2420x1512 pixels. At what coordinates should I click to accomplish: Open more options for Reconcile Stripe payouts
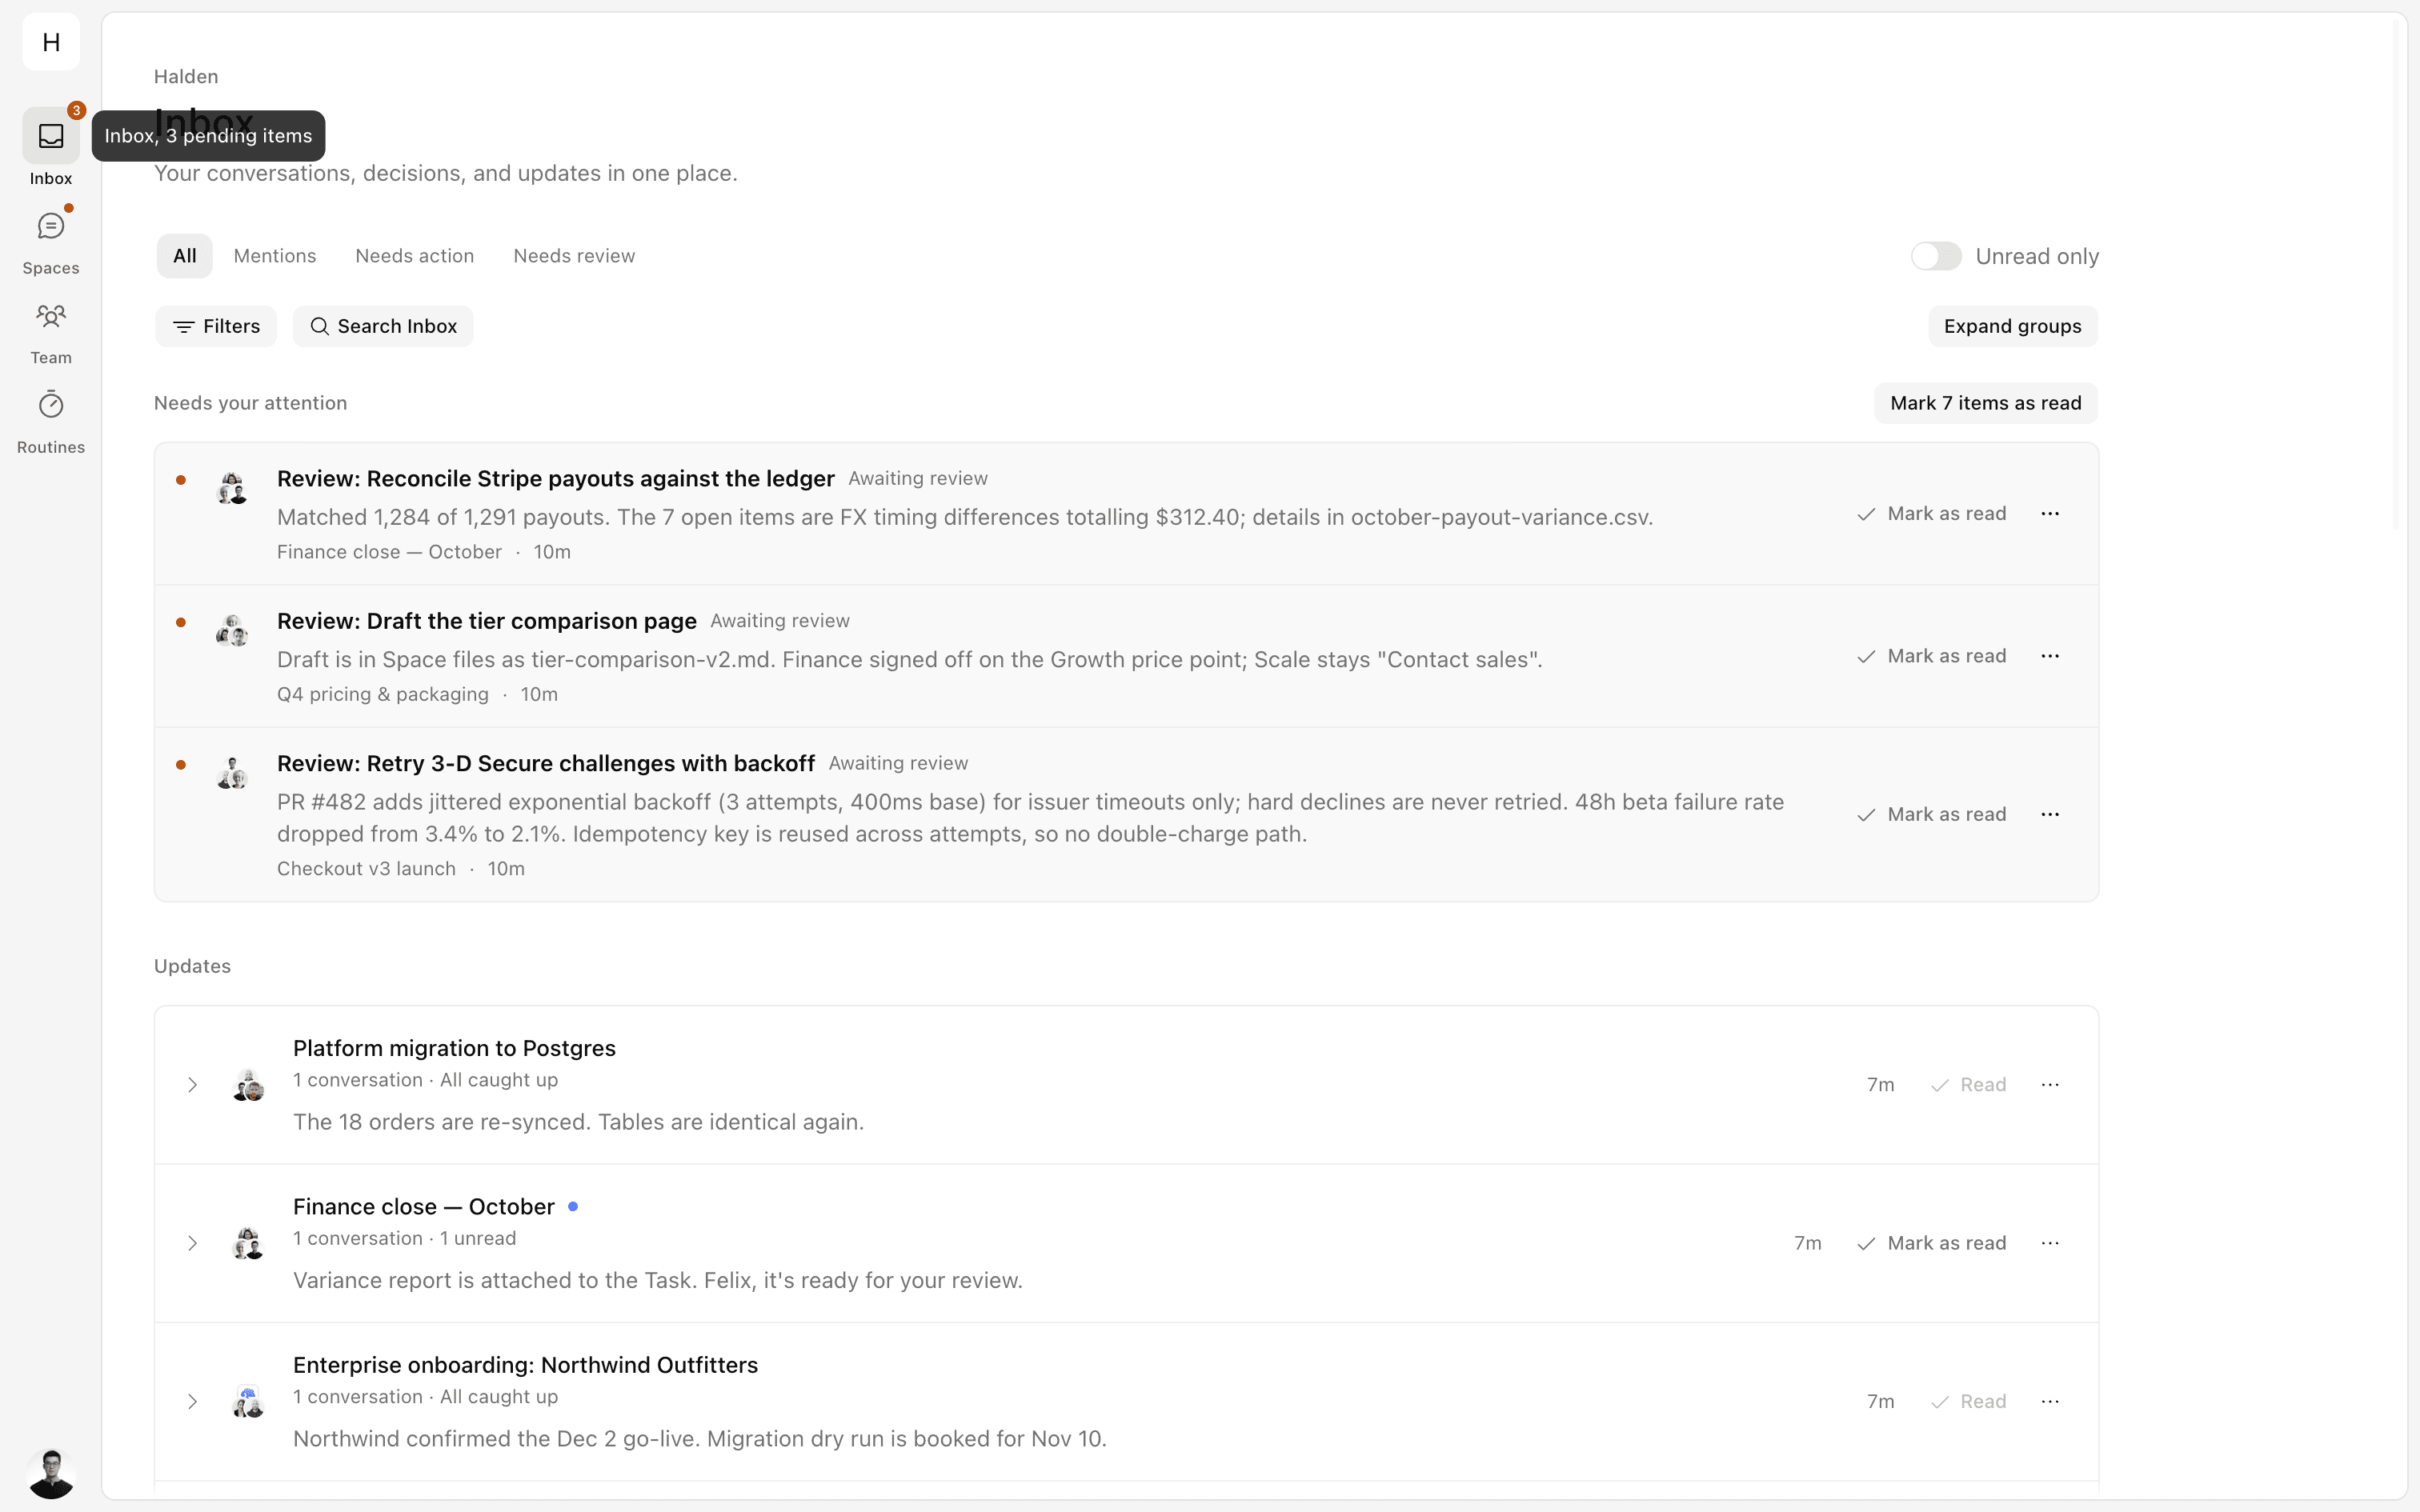coord(2050,514)
